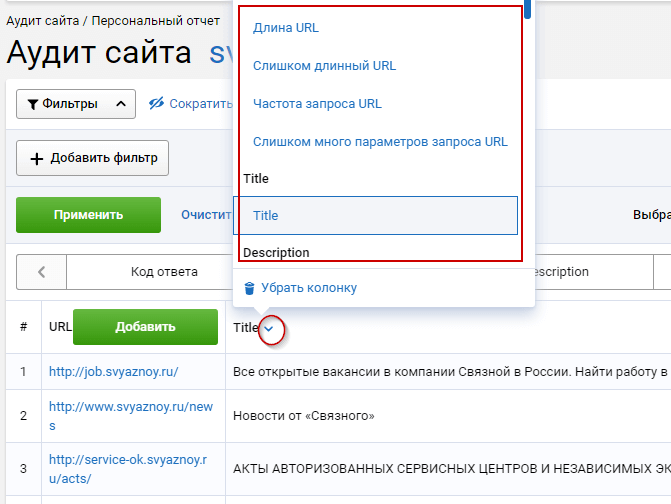This screenshot has width=671, height=504.
Task: Click the # column header
Action: [x=24, y=327]
